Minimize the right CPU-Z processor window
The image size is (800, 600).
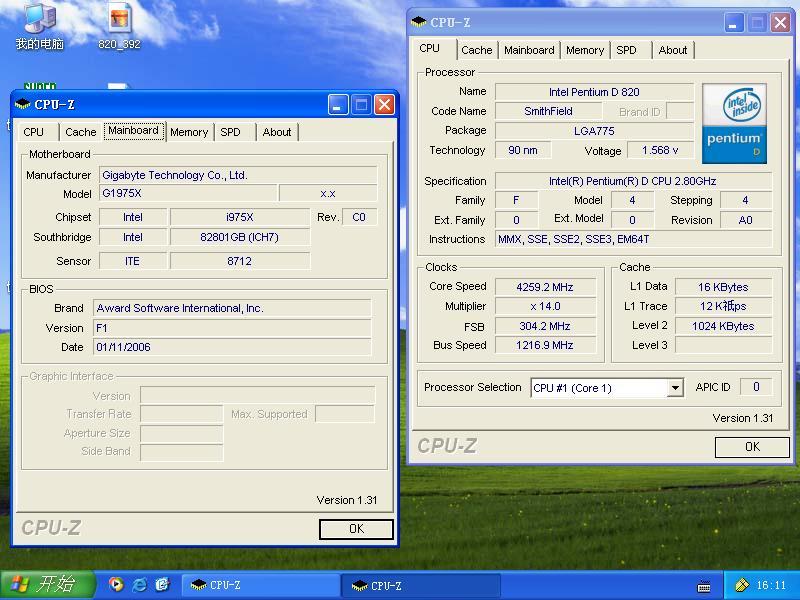[x=734, y=22]
